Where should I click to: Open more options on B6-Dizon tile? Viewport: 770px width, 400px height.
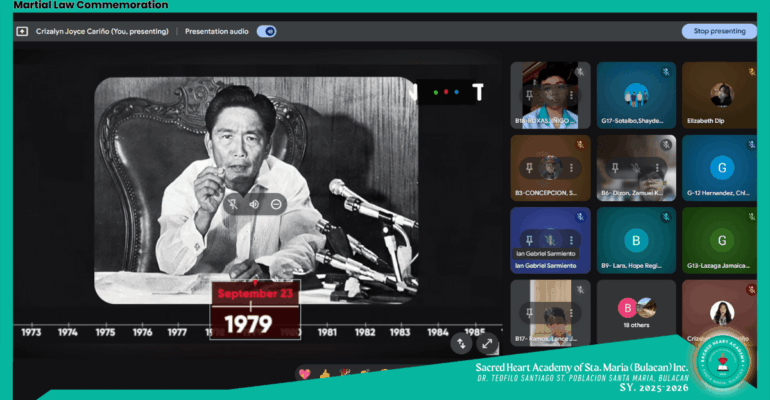coord(657,168)
